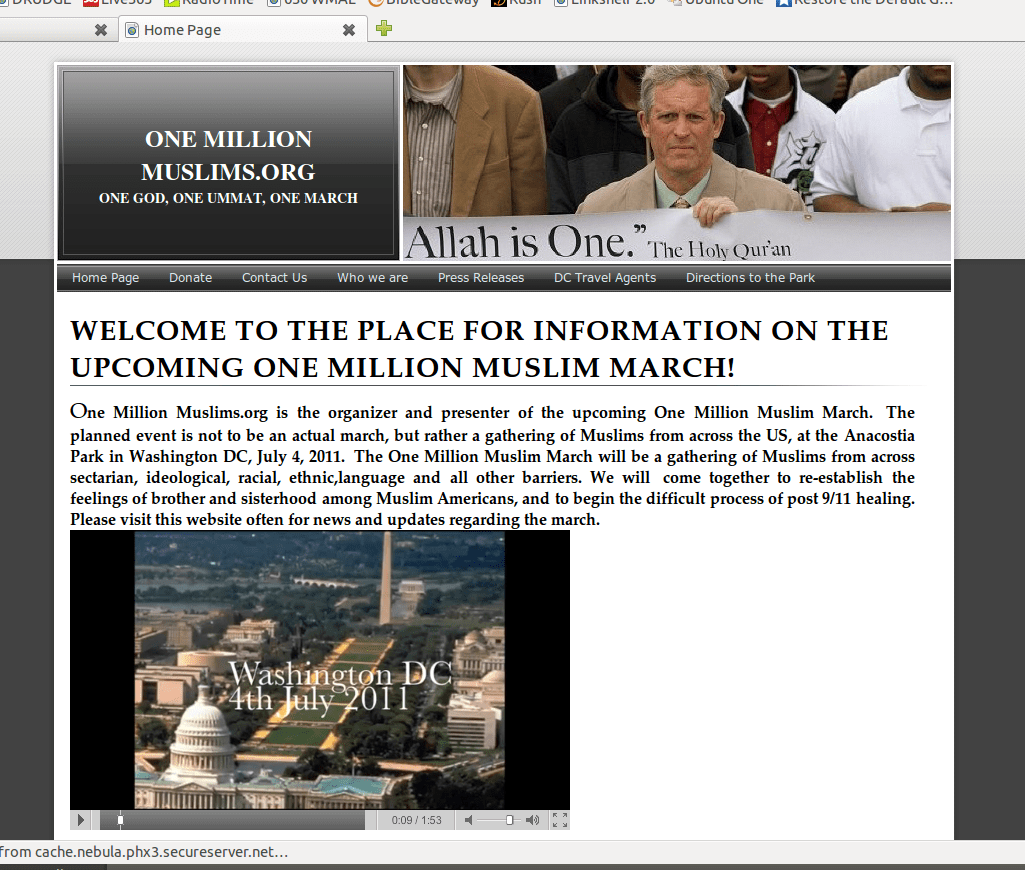
Task: Open a new browser tab
Action: pyautogui.click(x=384, y=28)
